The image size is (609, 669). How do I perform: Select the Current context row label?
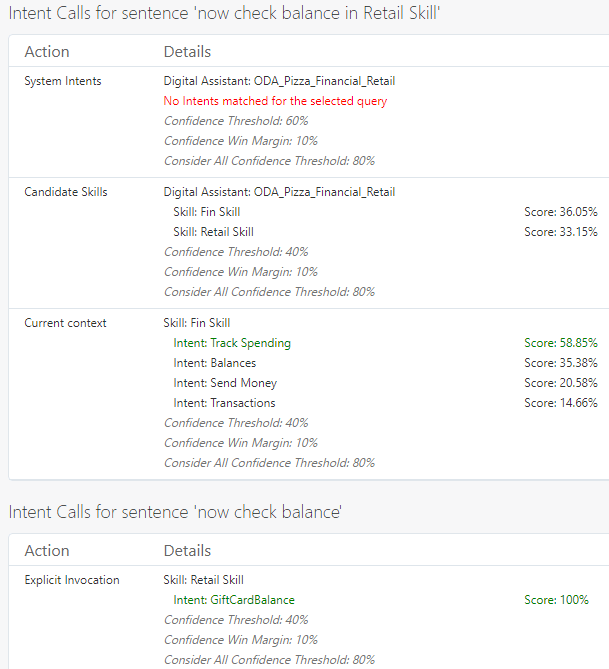pos(65,323)
